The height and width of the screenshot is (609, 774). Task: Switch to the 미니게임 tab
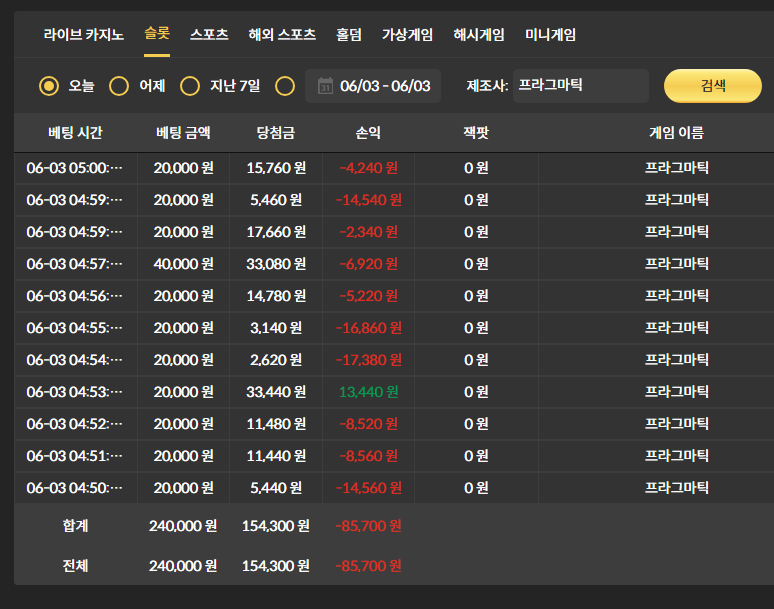550,35
